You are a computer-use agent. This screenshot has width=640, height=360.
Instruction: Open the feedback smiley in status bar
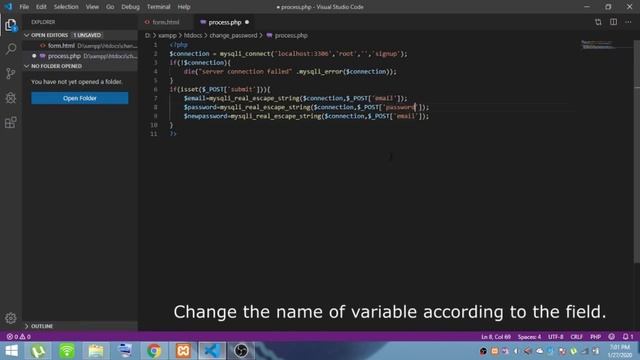click(x=611, y=337)
